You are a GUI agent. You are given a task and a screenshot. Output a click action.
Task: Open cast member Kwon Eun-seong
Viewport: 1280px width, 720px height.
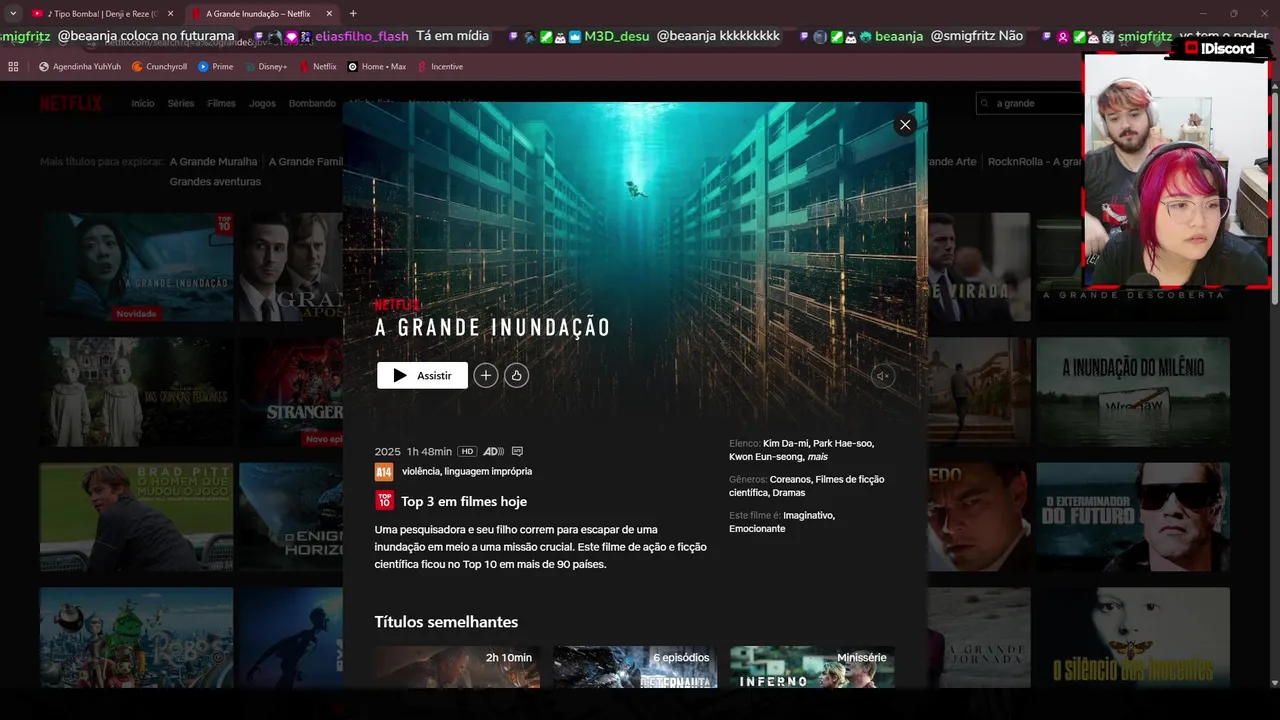click(x=765, y=457)
